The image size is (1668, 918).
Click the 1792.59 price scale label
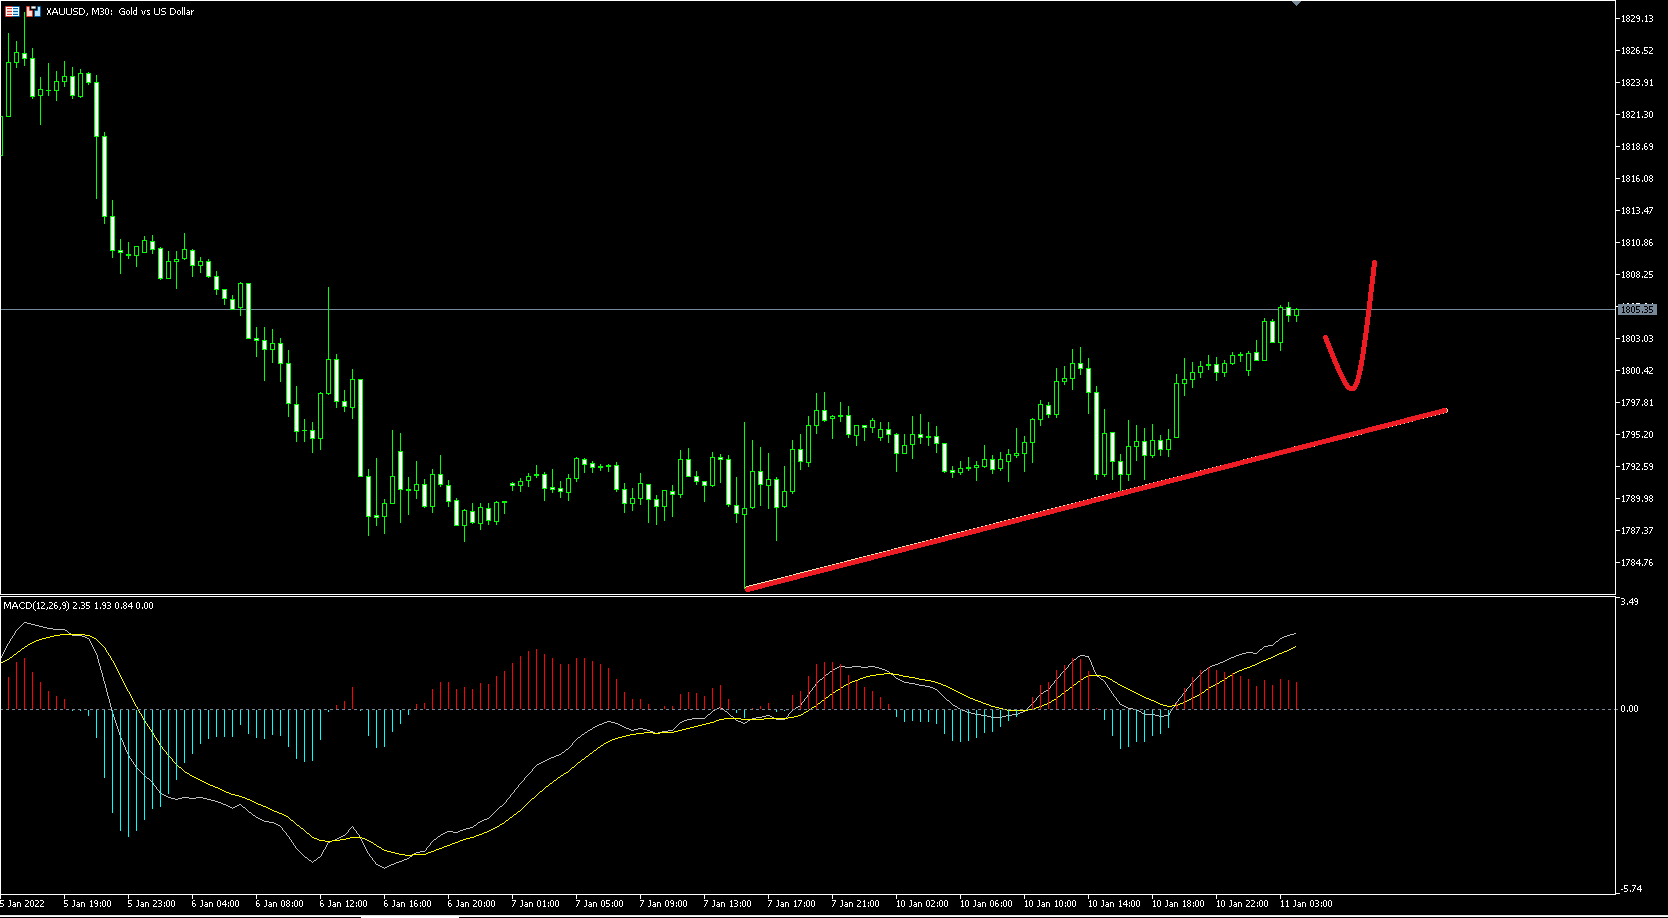pyautogui.click(x=1637, y=467)
